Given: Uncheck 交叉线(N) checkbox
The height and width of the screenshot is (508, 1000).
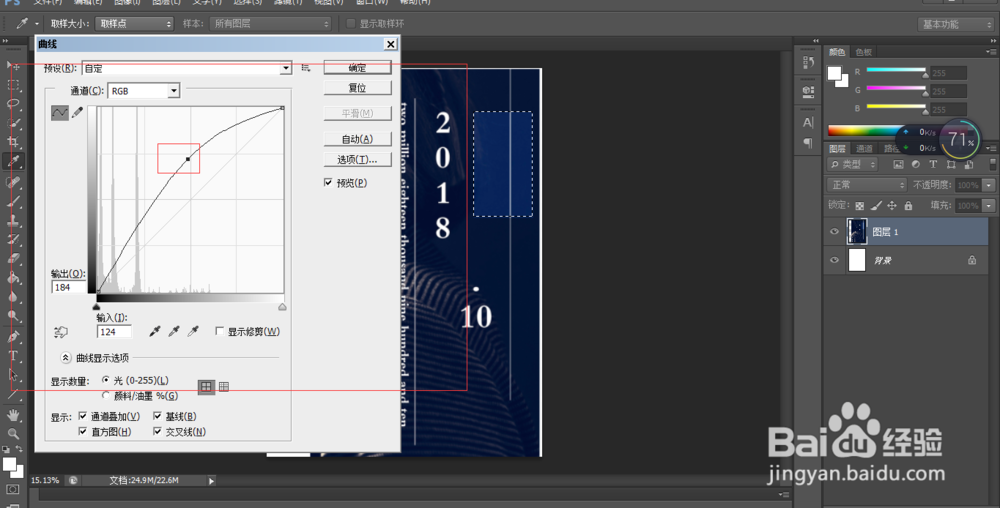Looking at the screenshot, I should coord(158,432).
